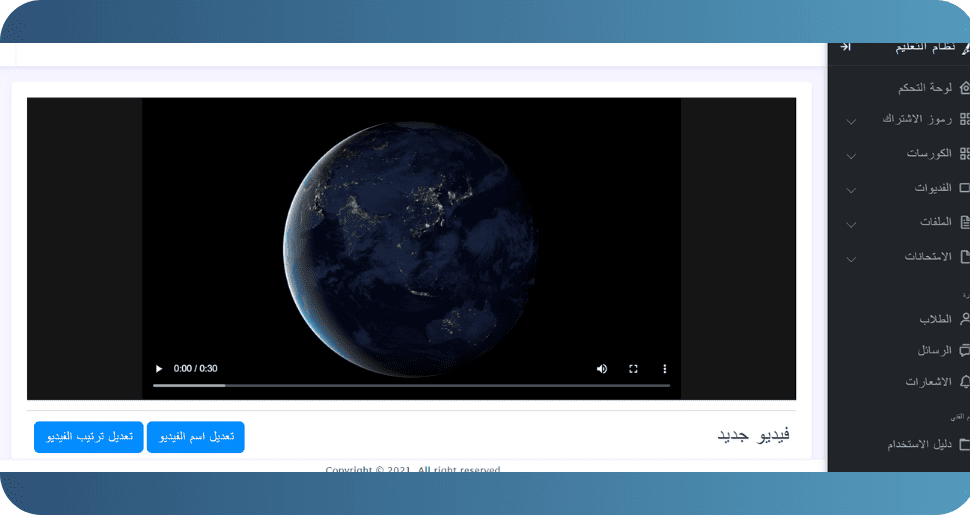Expand the الكورسات submenu chevron

tap(851, 156)
